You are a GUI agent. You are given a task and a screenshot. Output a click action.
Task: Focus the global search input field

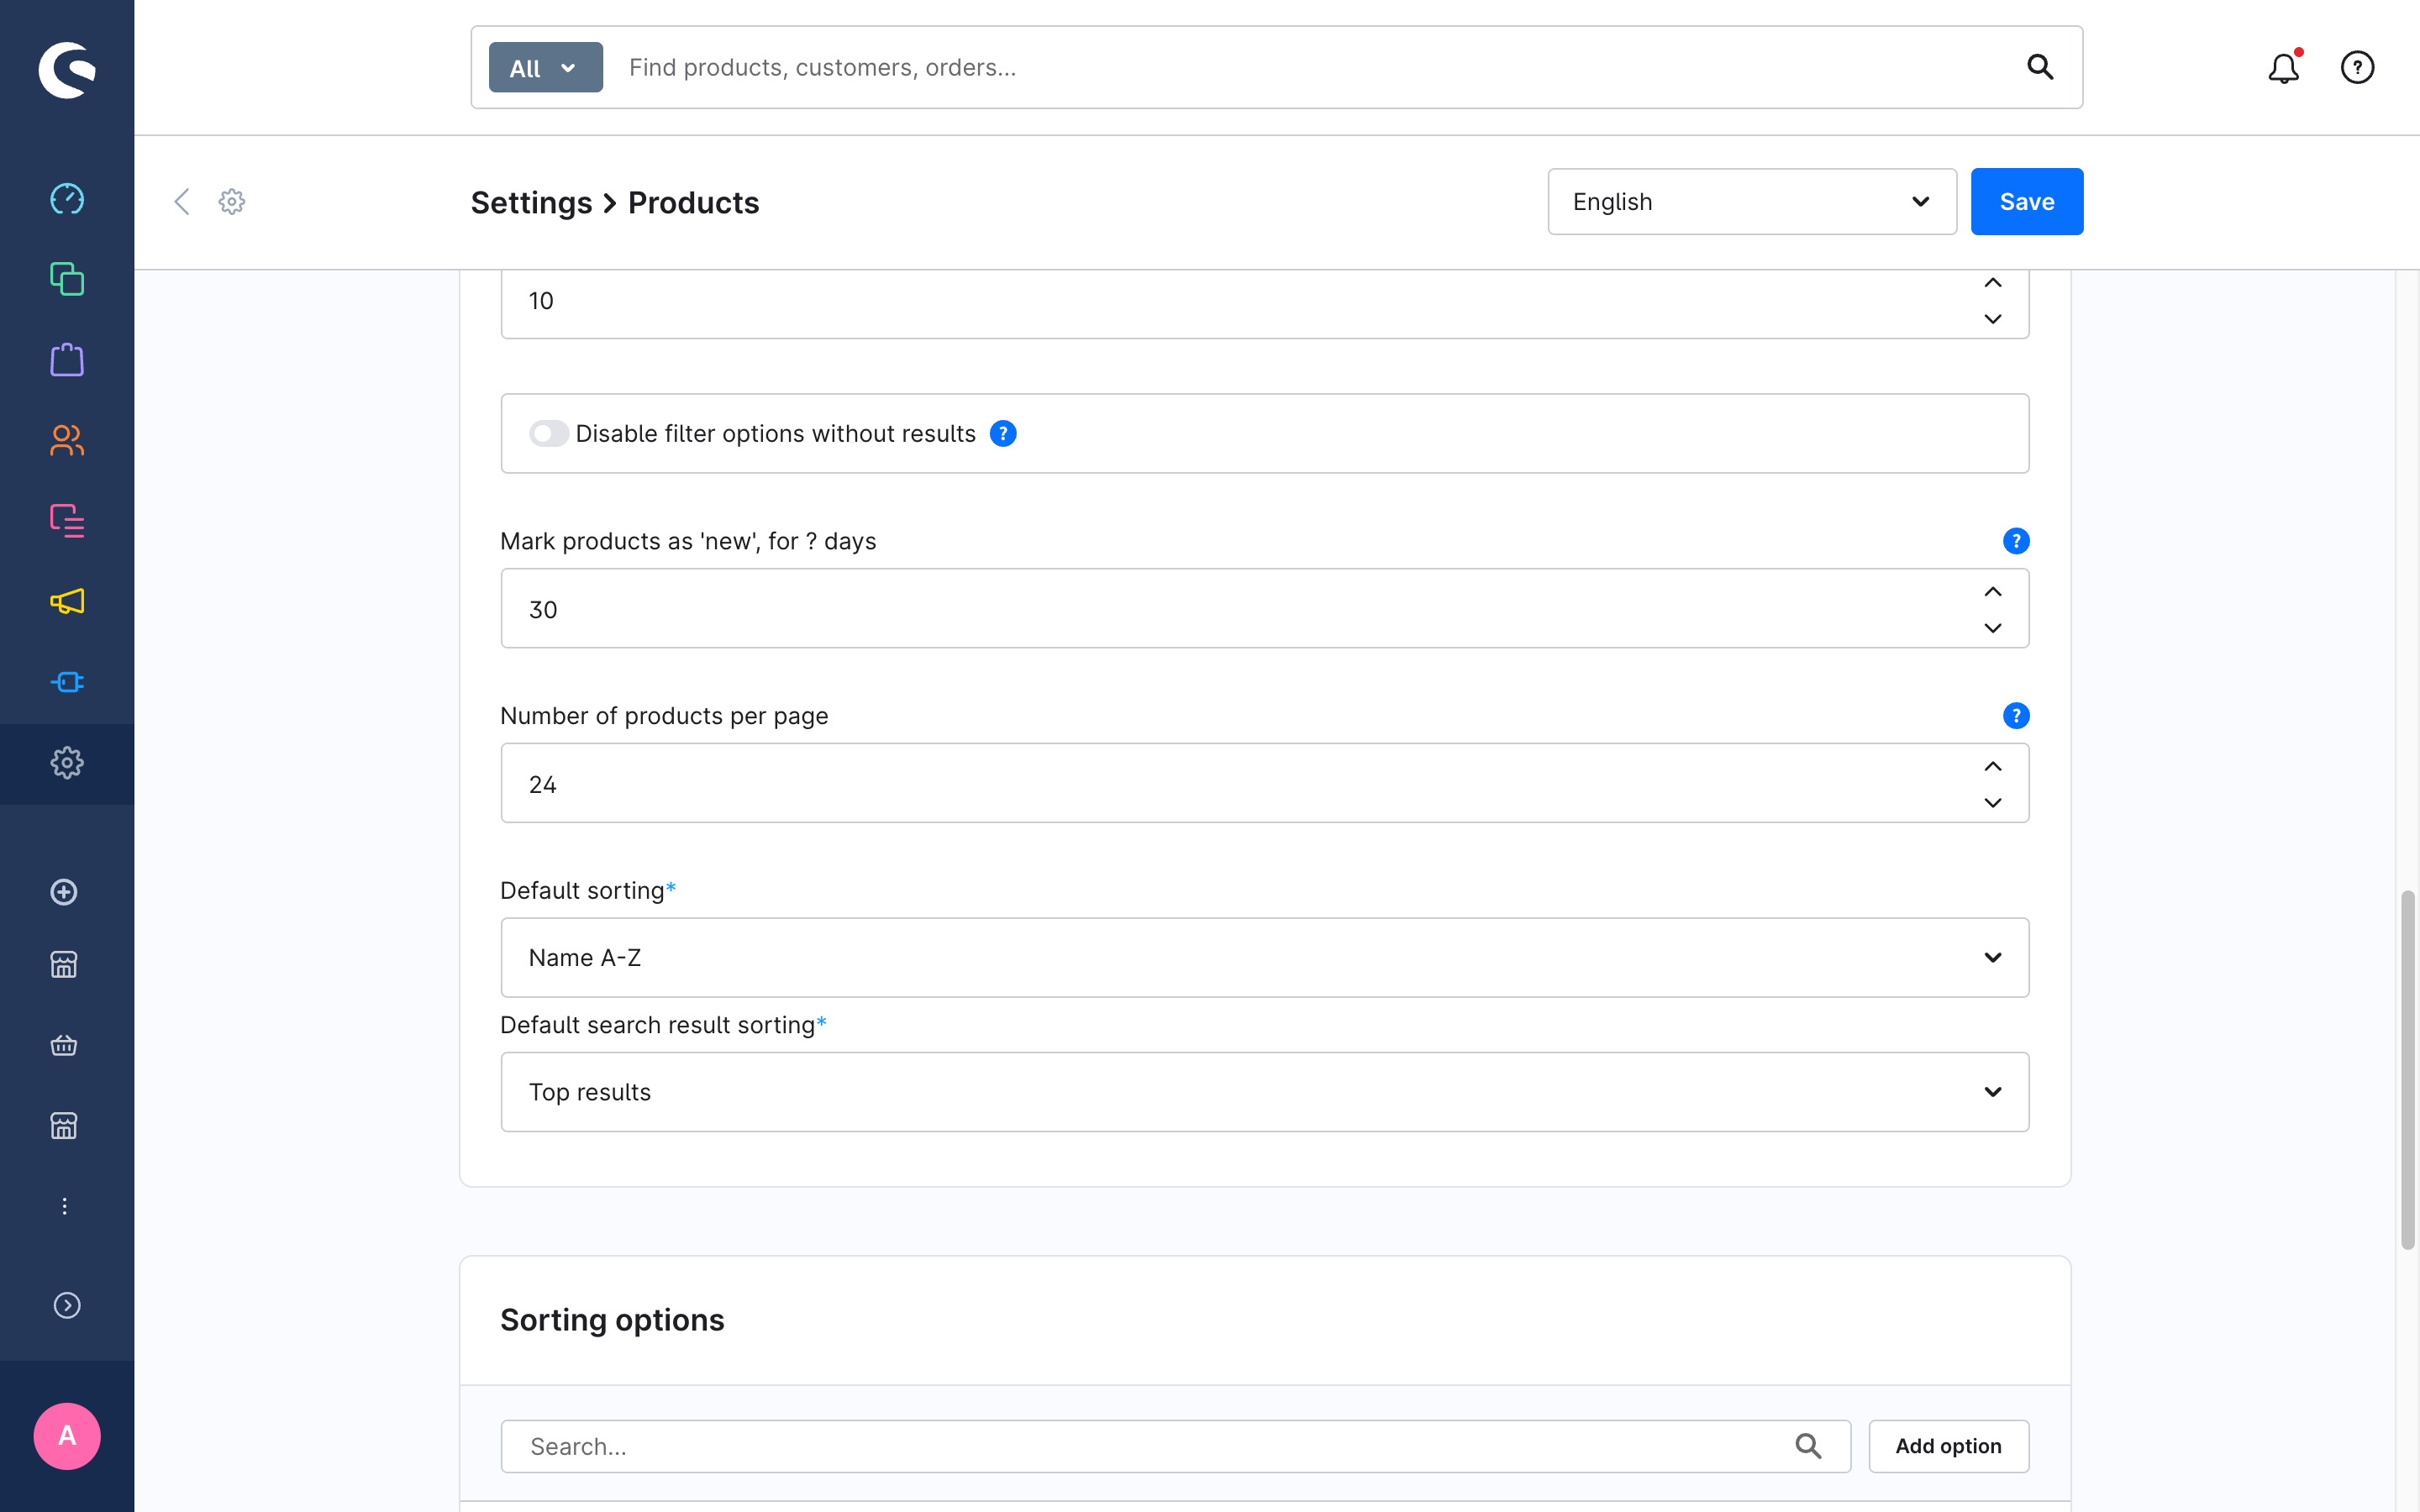[x=1310, y=67]
